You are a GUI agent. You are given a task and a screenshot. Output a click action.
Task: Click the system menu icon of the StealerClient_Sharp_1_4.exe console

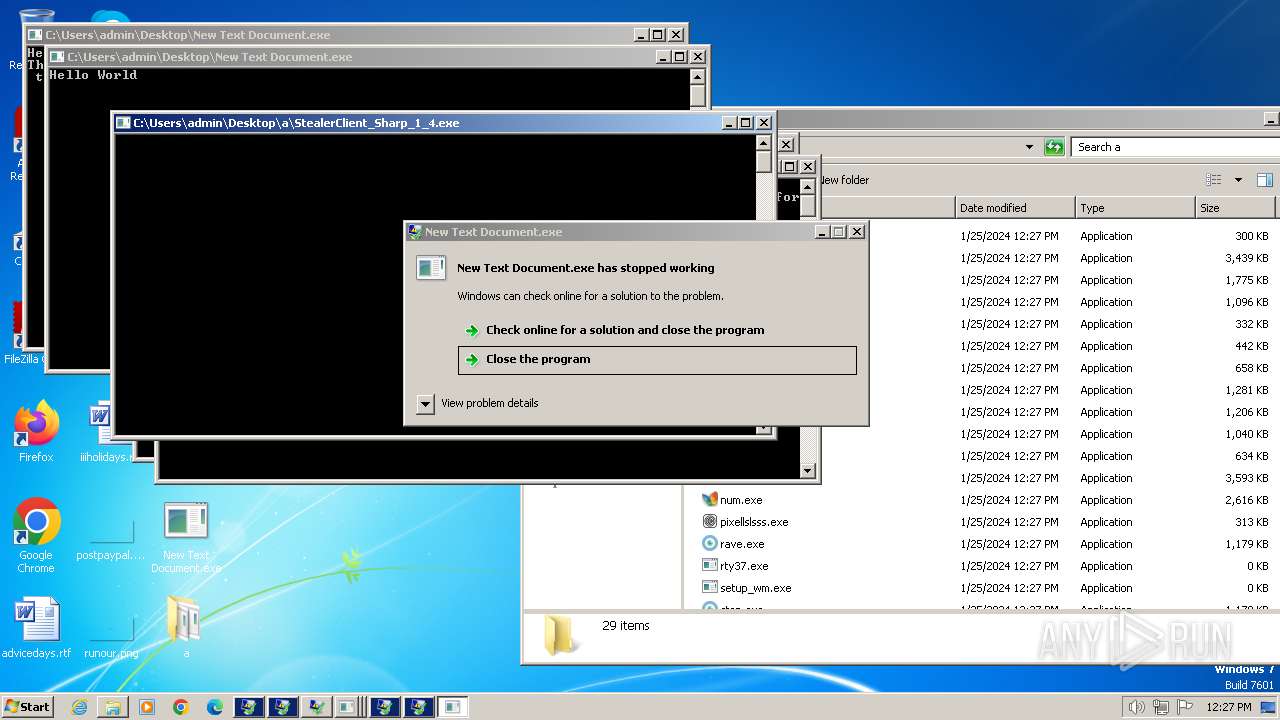[123, 123]
